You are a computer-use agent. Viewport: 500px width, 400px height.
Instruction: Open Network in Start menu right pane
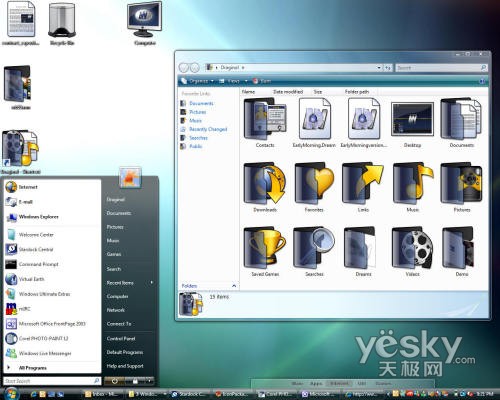tap(116, 310)
